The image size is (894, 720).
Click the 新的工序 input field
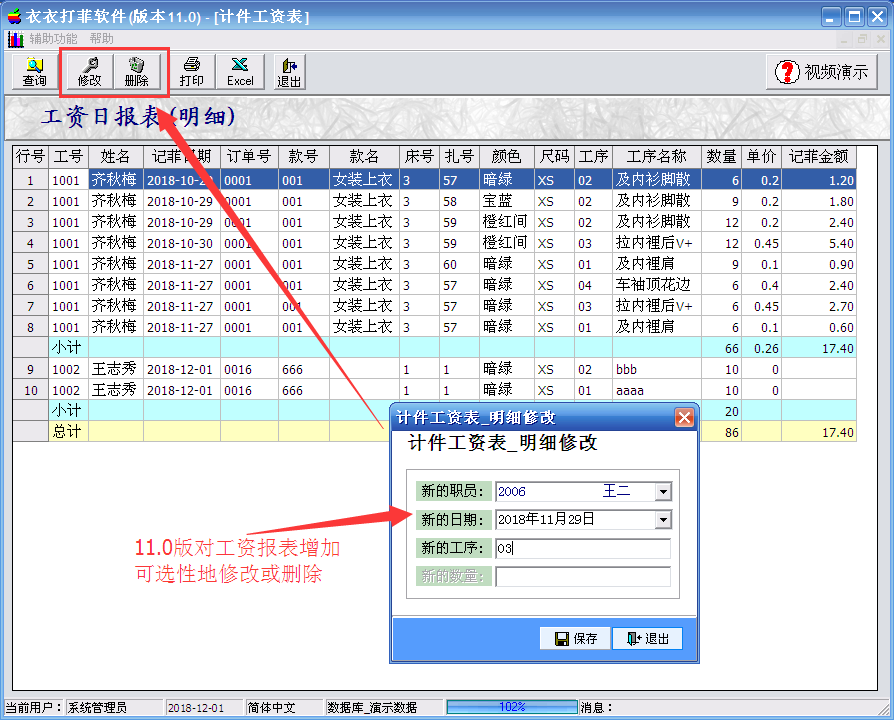click(x=582, y=549)
